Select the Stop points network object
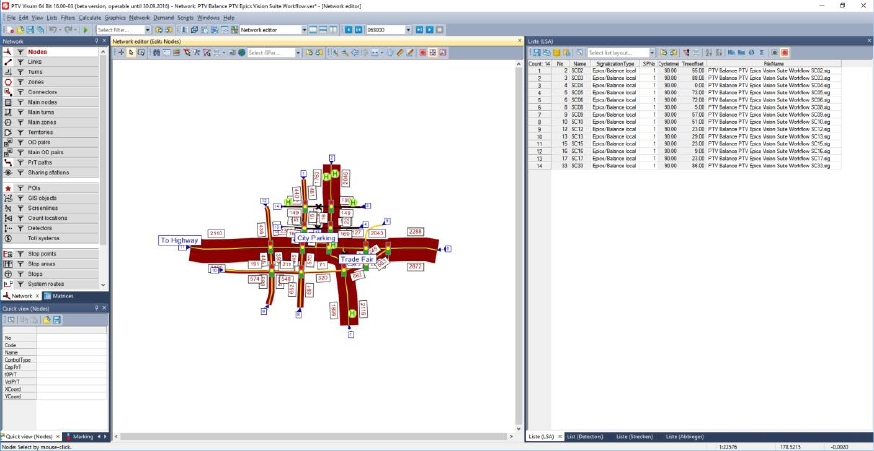This screenshot has width=874, height=451. pos(41,254)
